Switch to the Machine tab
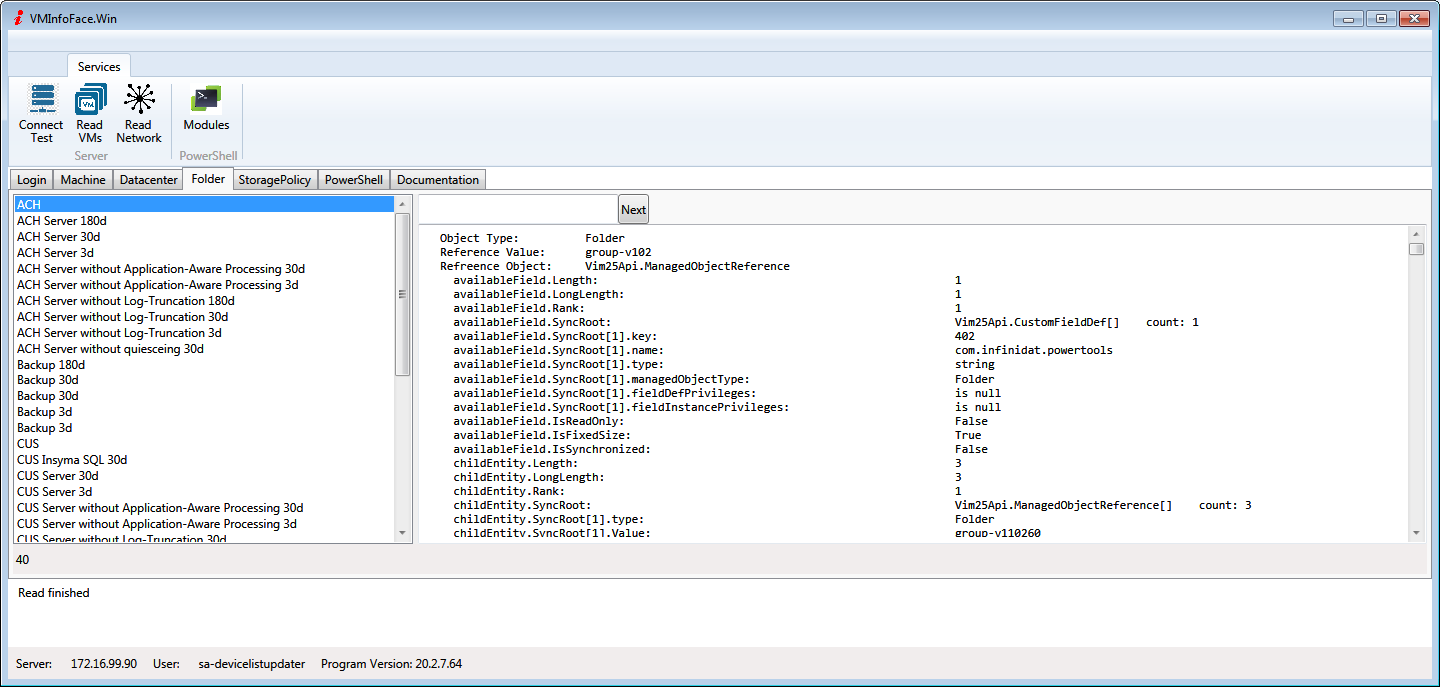The image size is (1440, 687). (83, 180)
